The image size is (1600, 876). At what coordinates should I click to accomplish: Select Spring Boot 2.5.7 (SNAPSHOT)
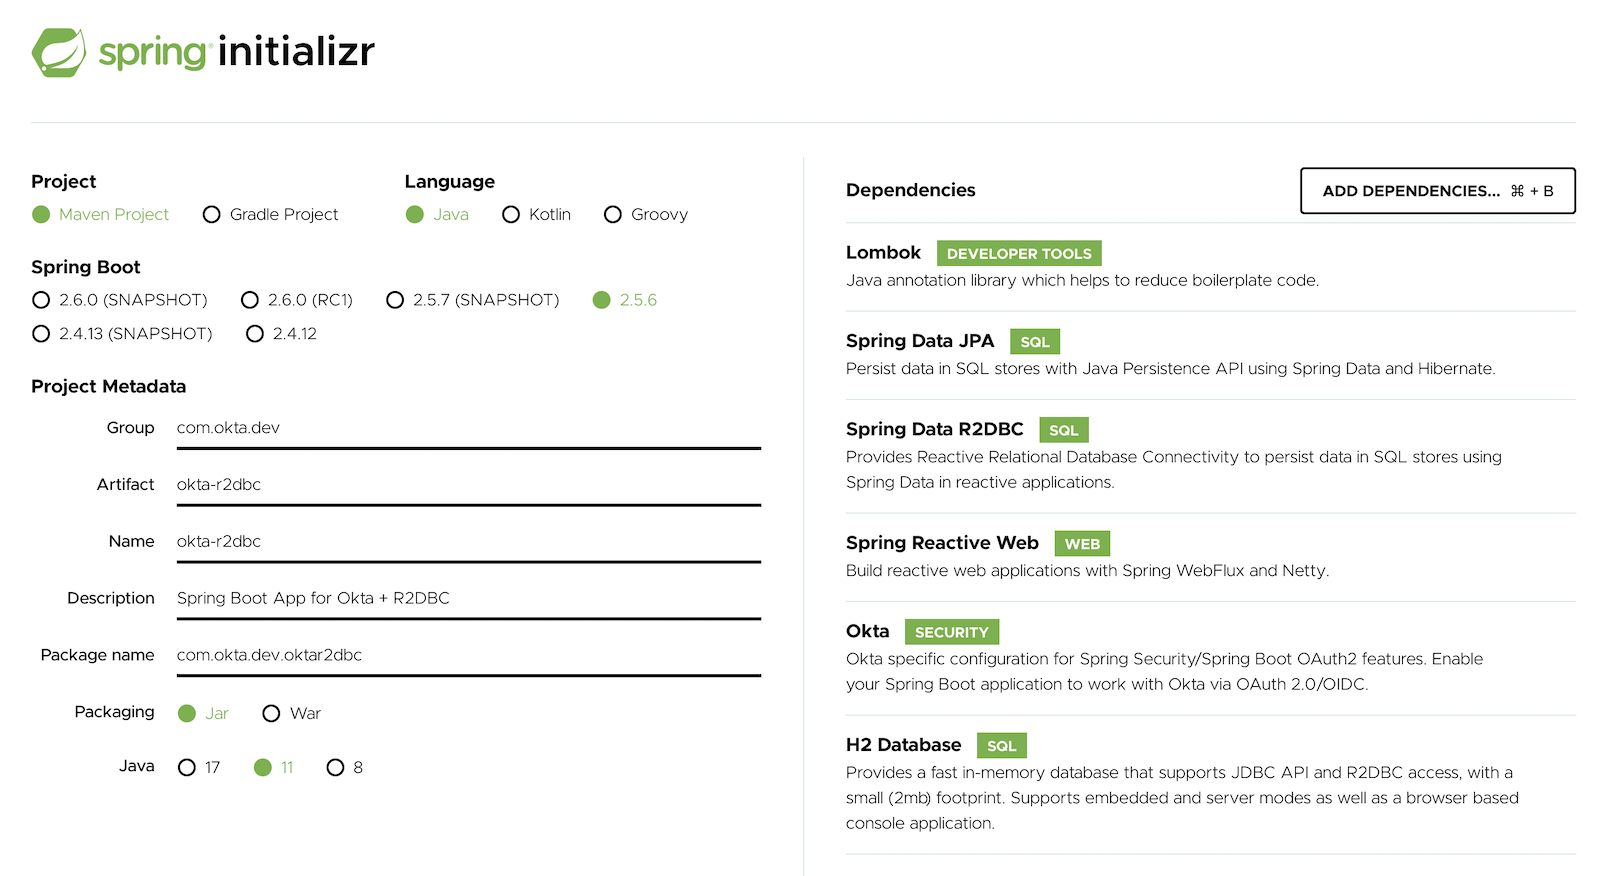(396, 300)
